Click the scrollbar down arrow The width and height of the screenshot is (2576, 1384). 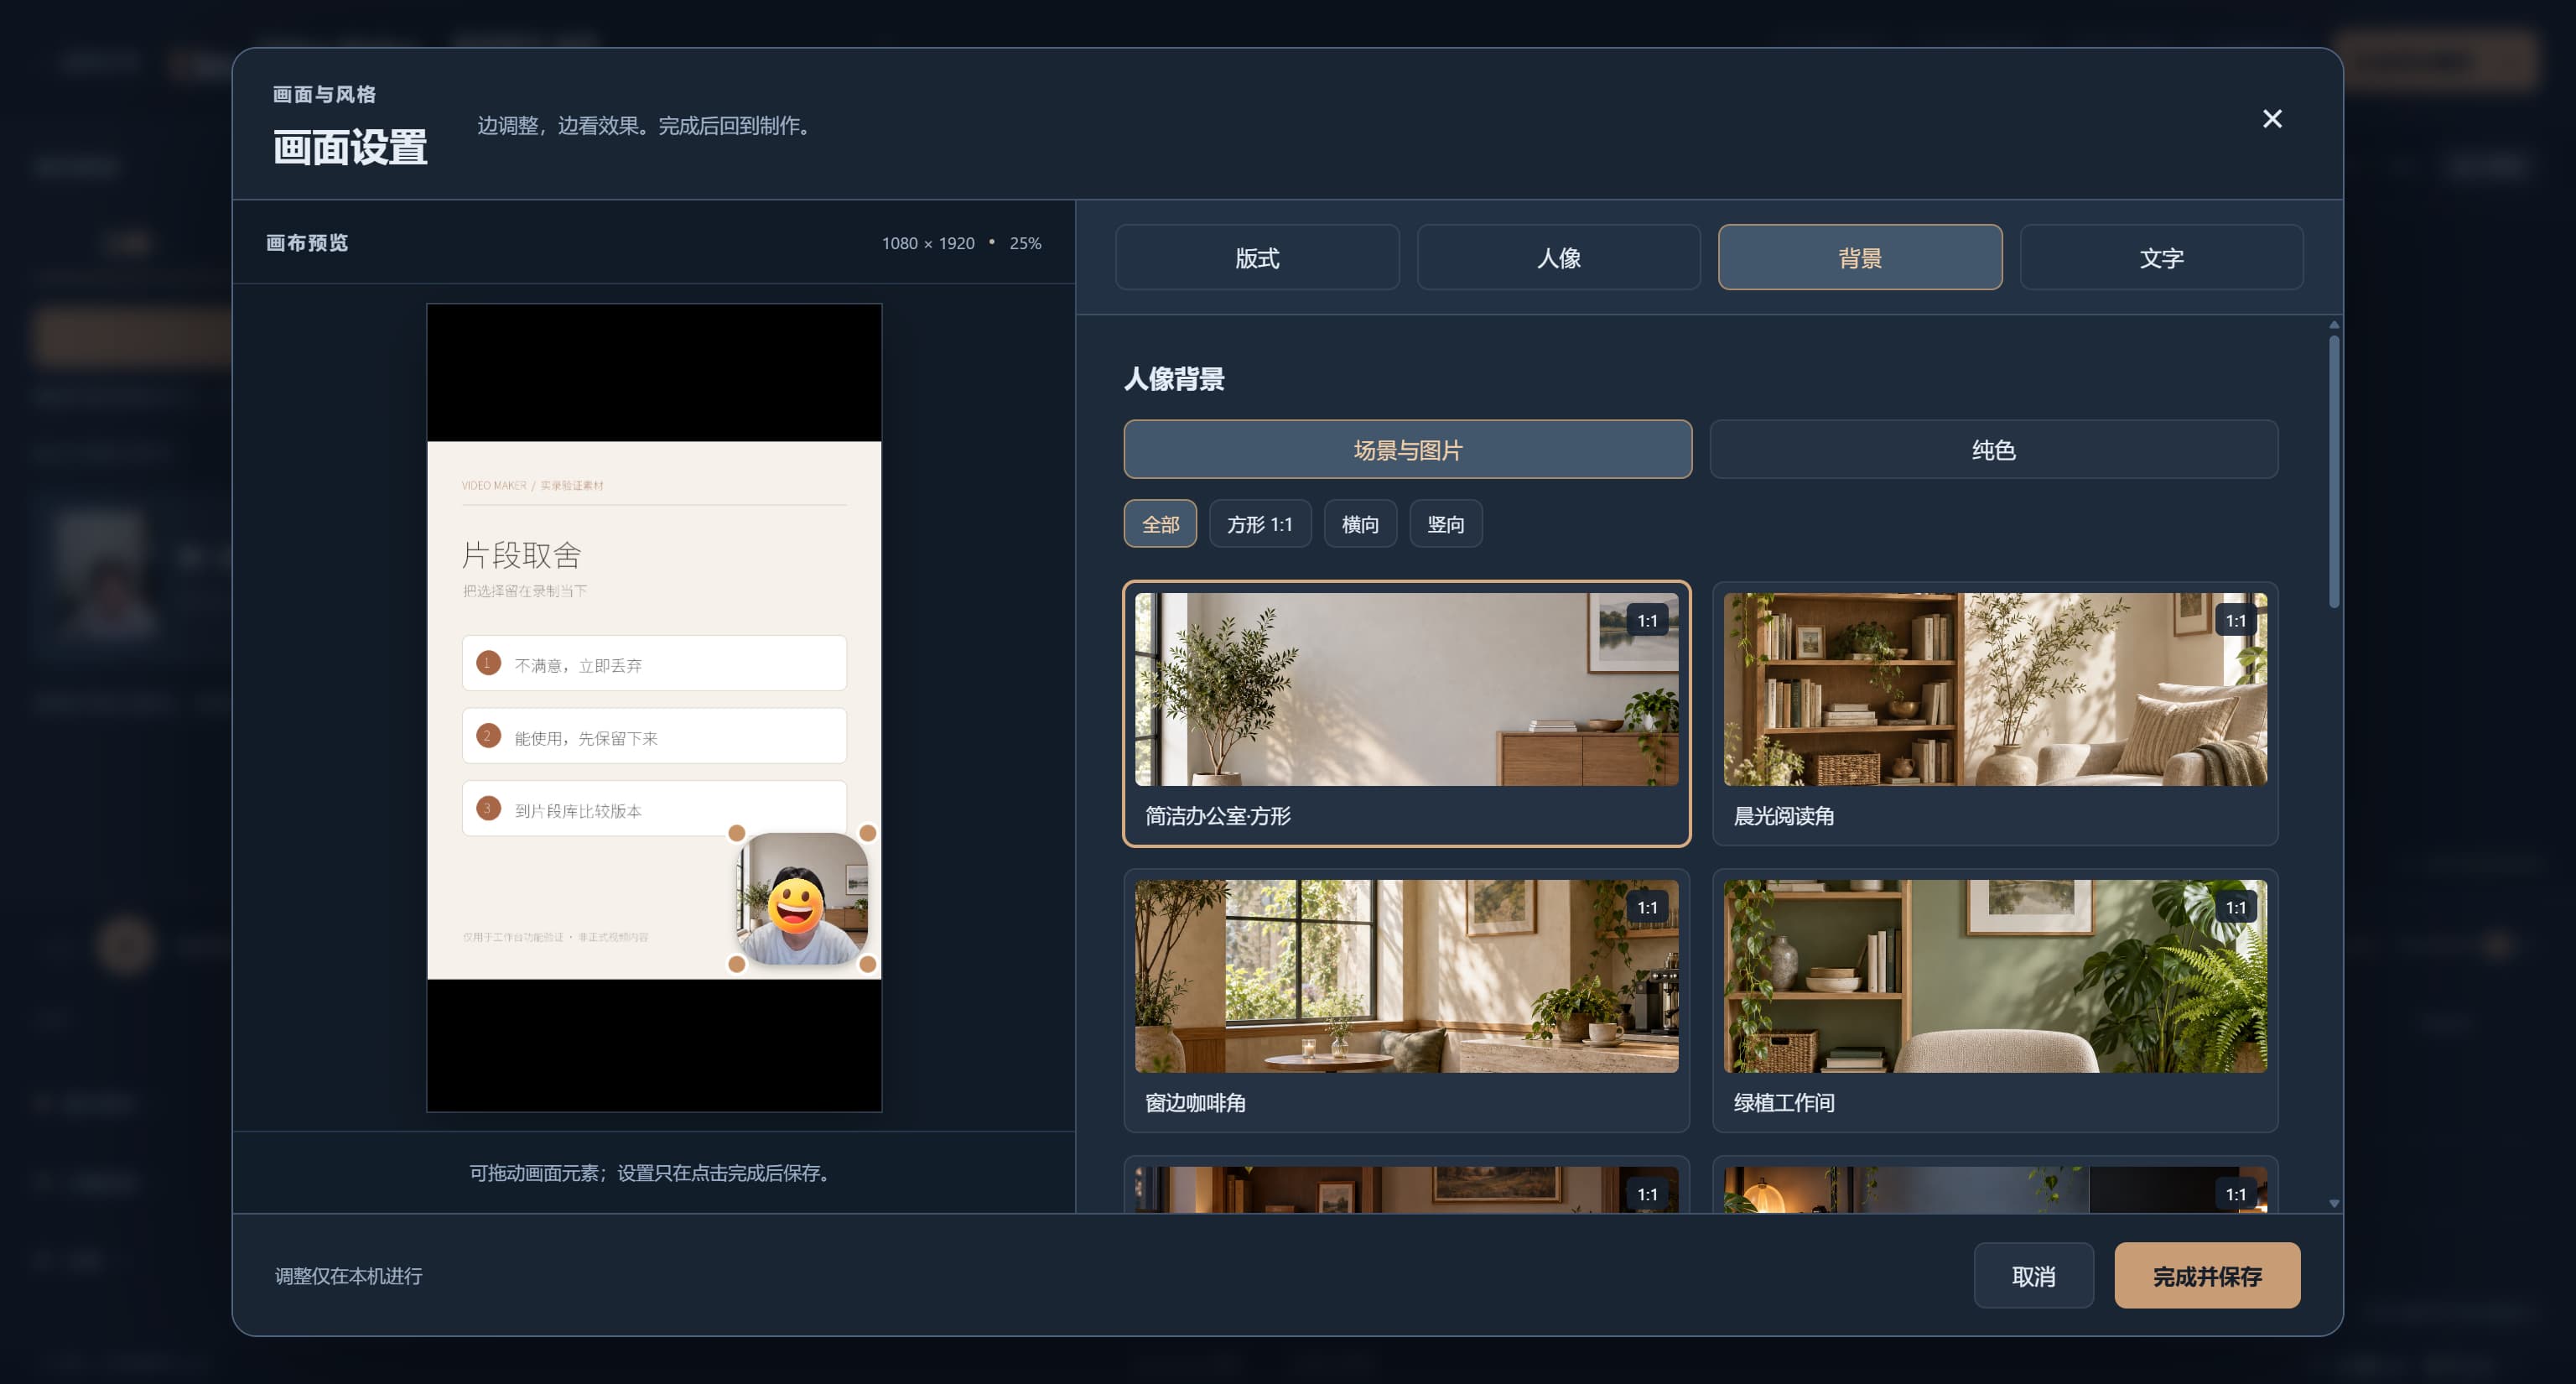pyautogui.click(x=2334, y=1204)
